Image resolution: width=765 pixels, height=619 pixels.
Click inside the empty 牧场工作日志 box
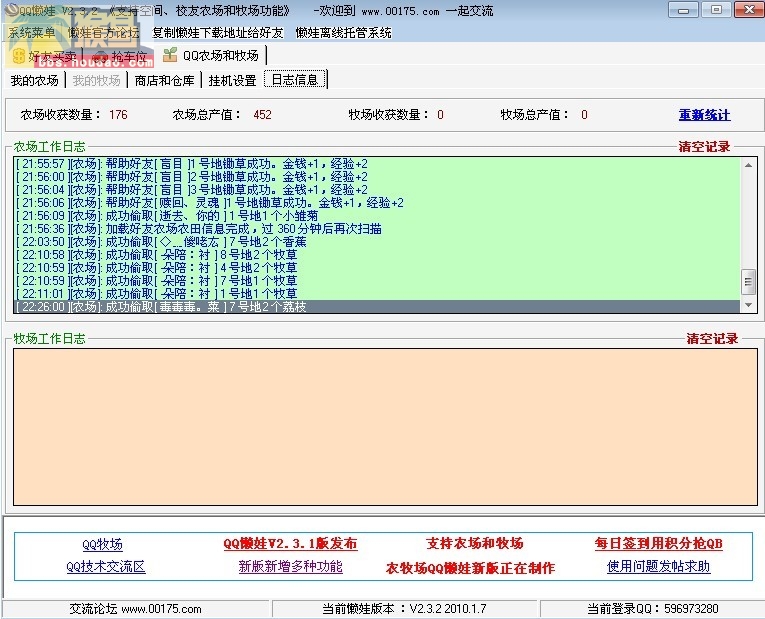click(x=385, y=427)
